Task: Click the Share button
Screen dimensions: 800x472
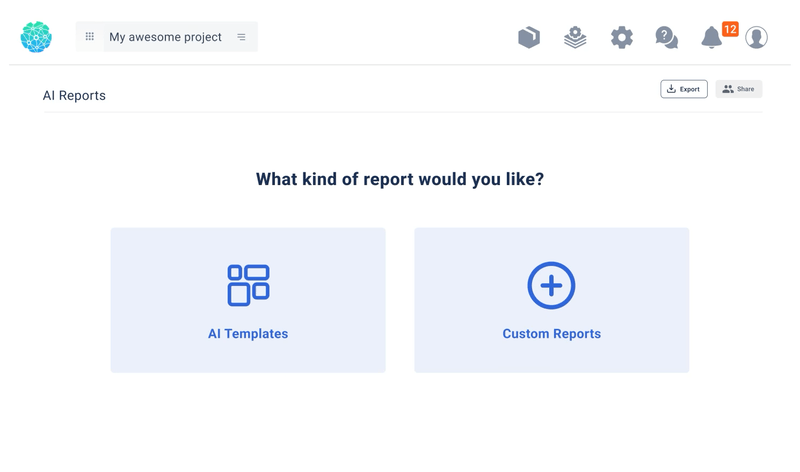Action: [x=739, y=89]
